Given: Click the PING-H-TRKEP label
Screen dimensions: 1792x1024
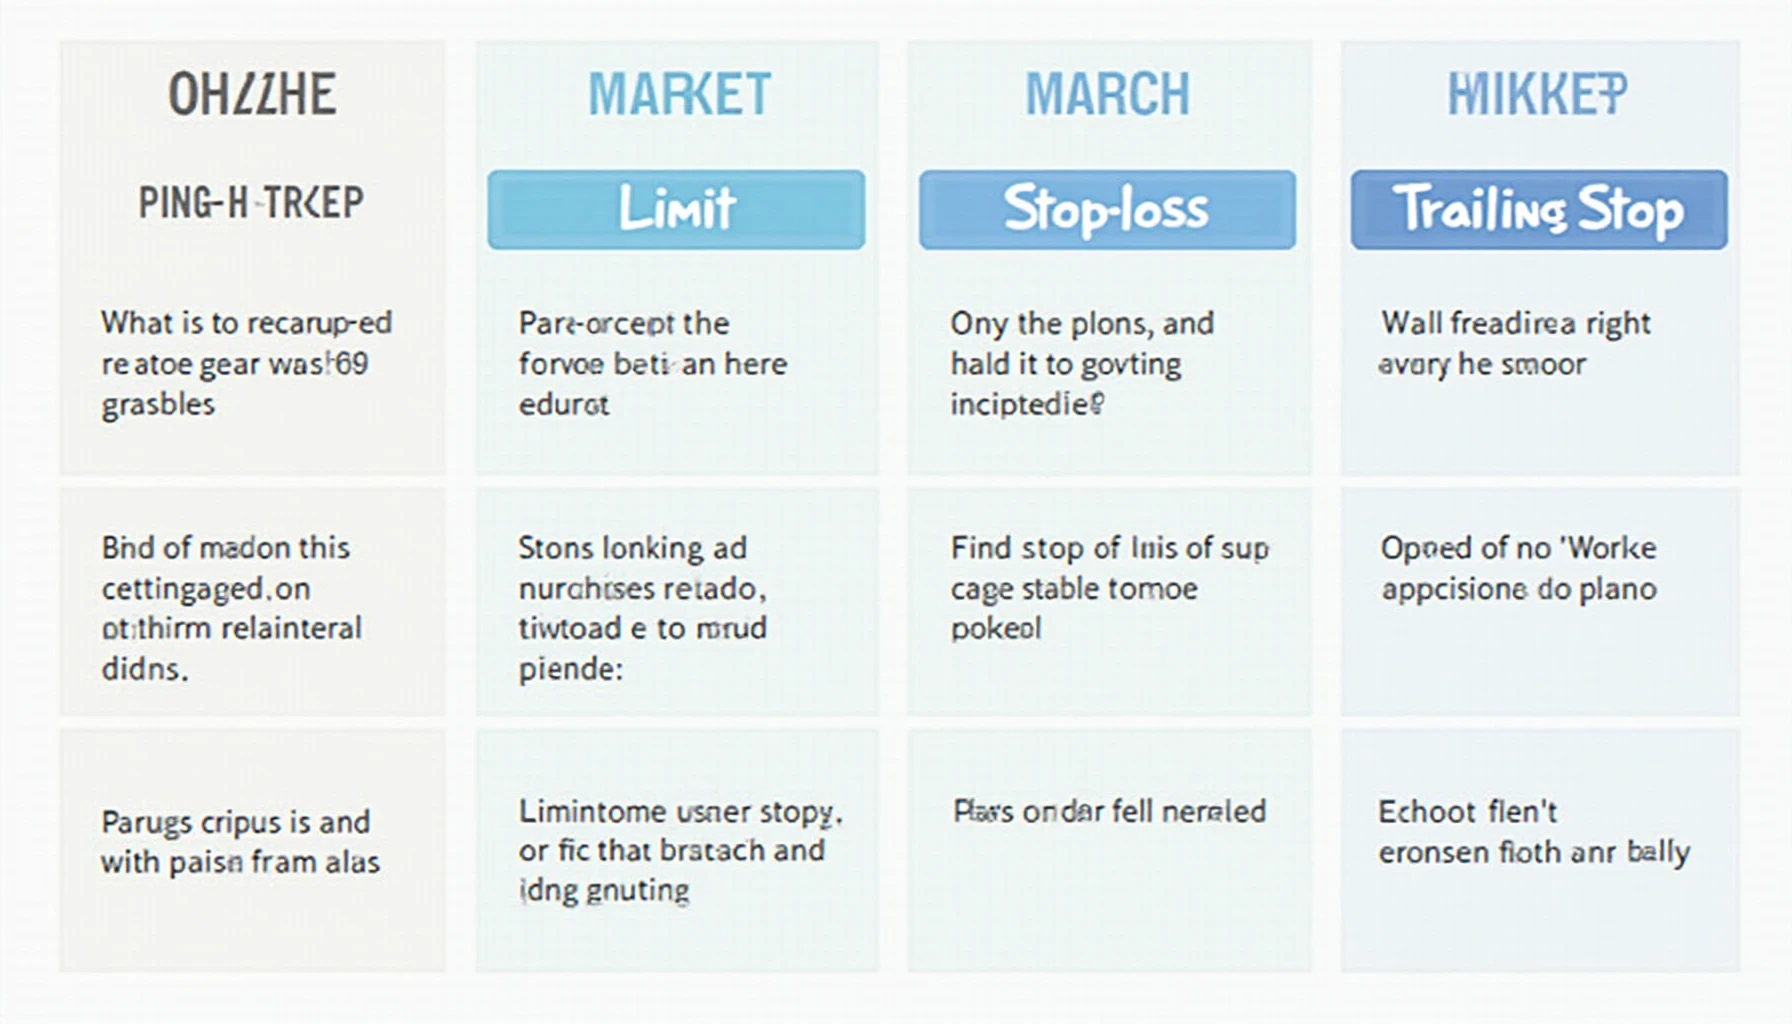Looking at the screenshot, I should (x=251, y=203).
